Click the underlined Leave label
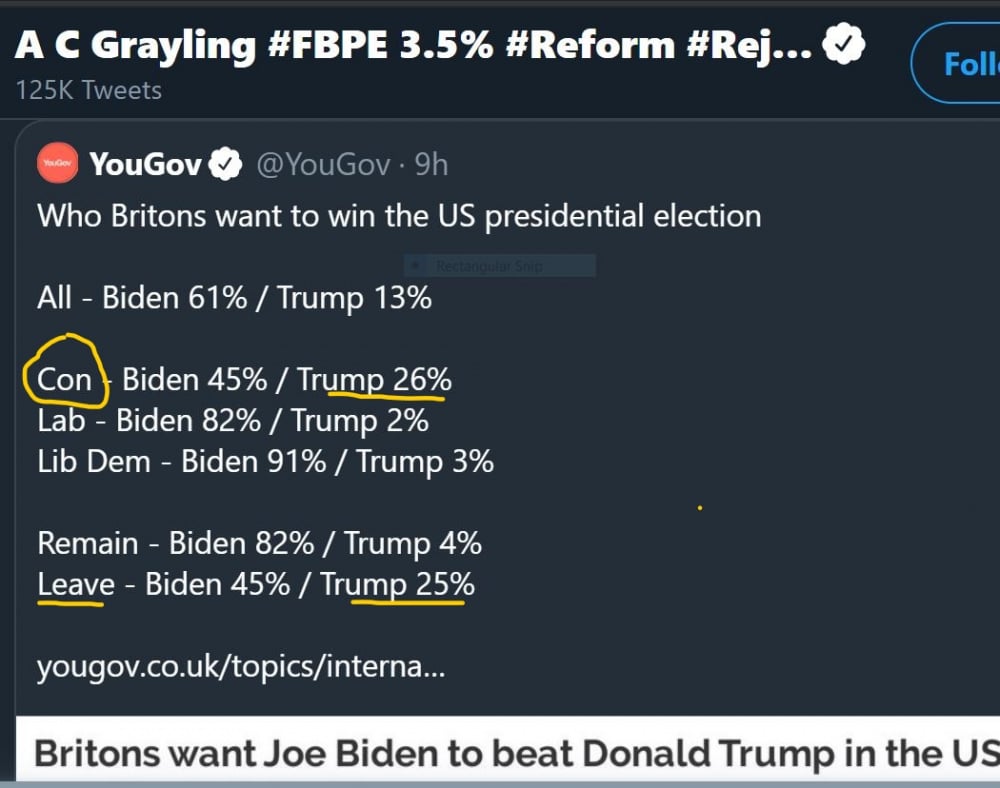1000x788 pixels. point(76,585)
